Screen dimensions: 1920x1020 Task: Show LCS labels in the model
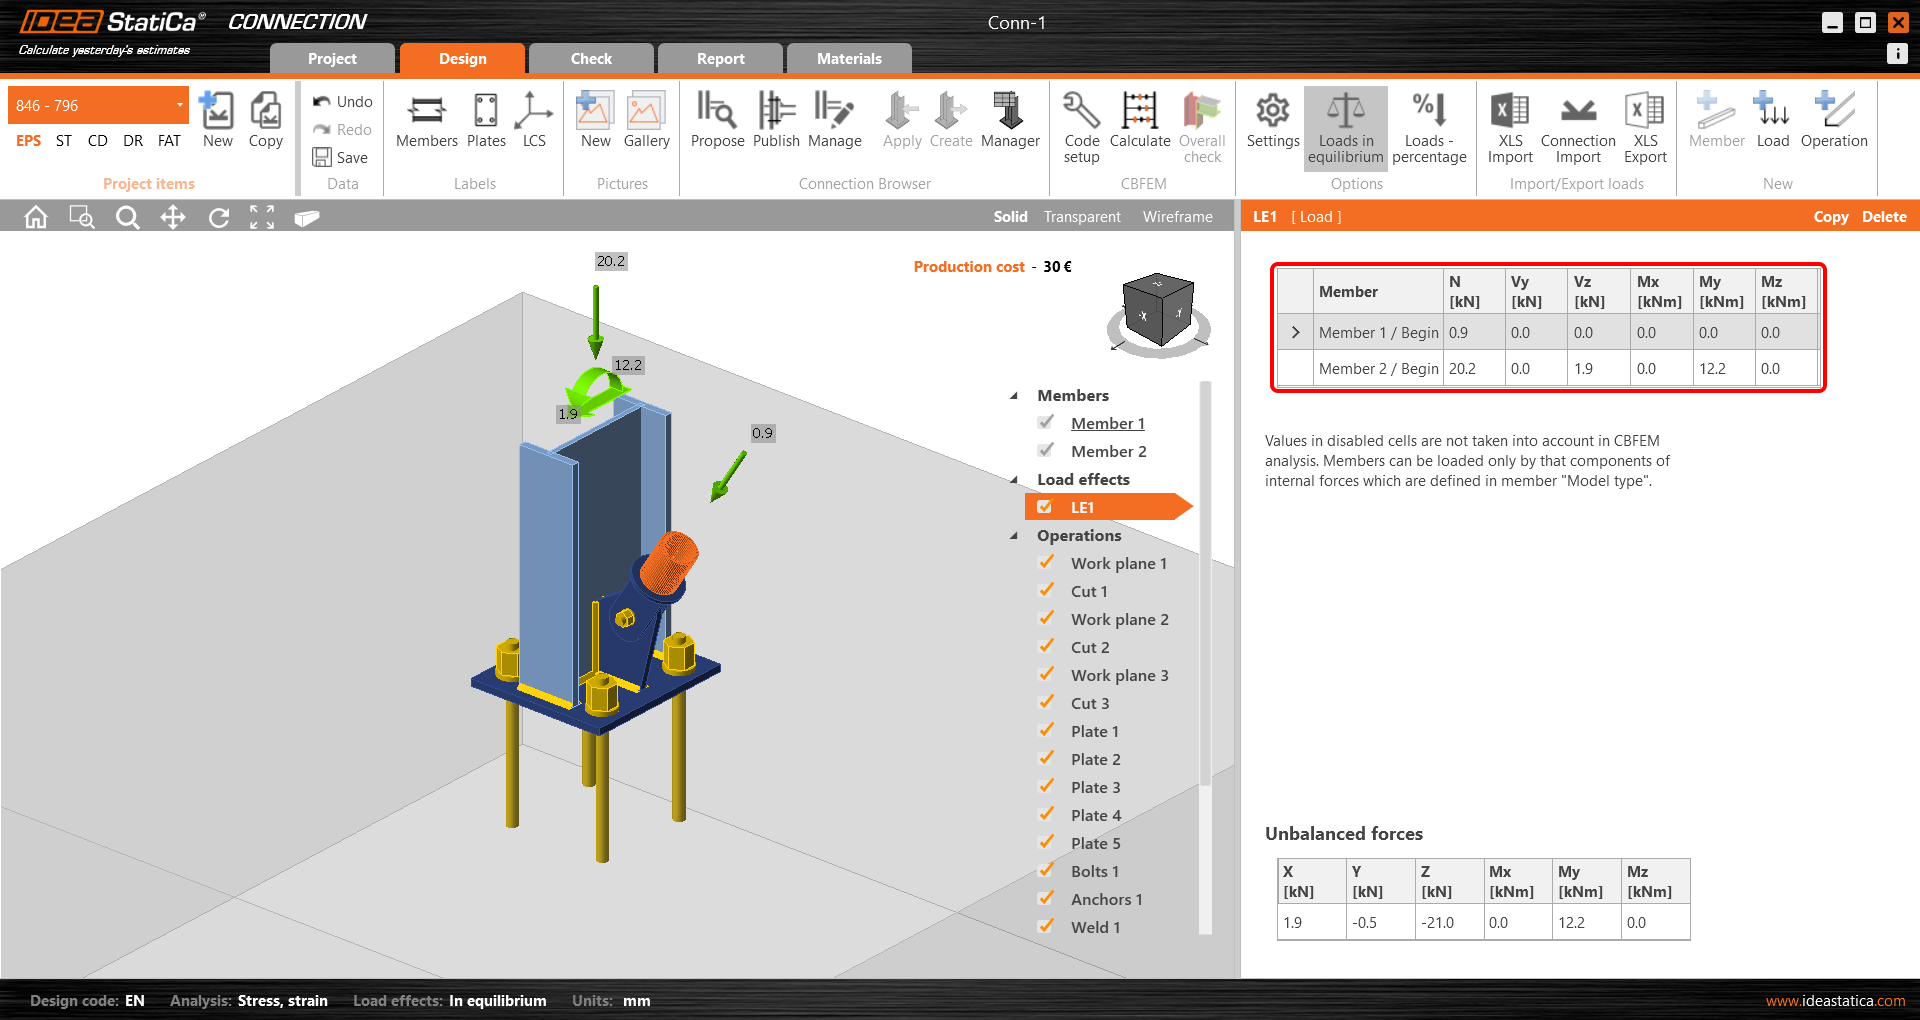pos(534,112)
